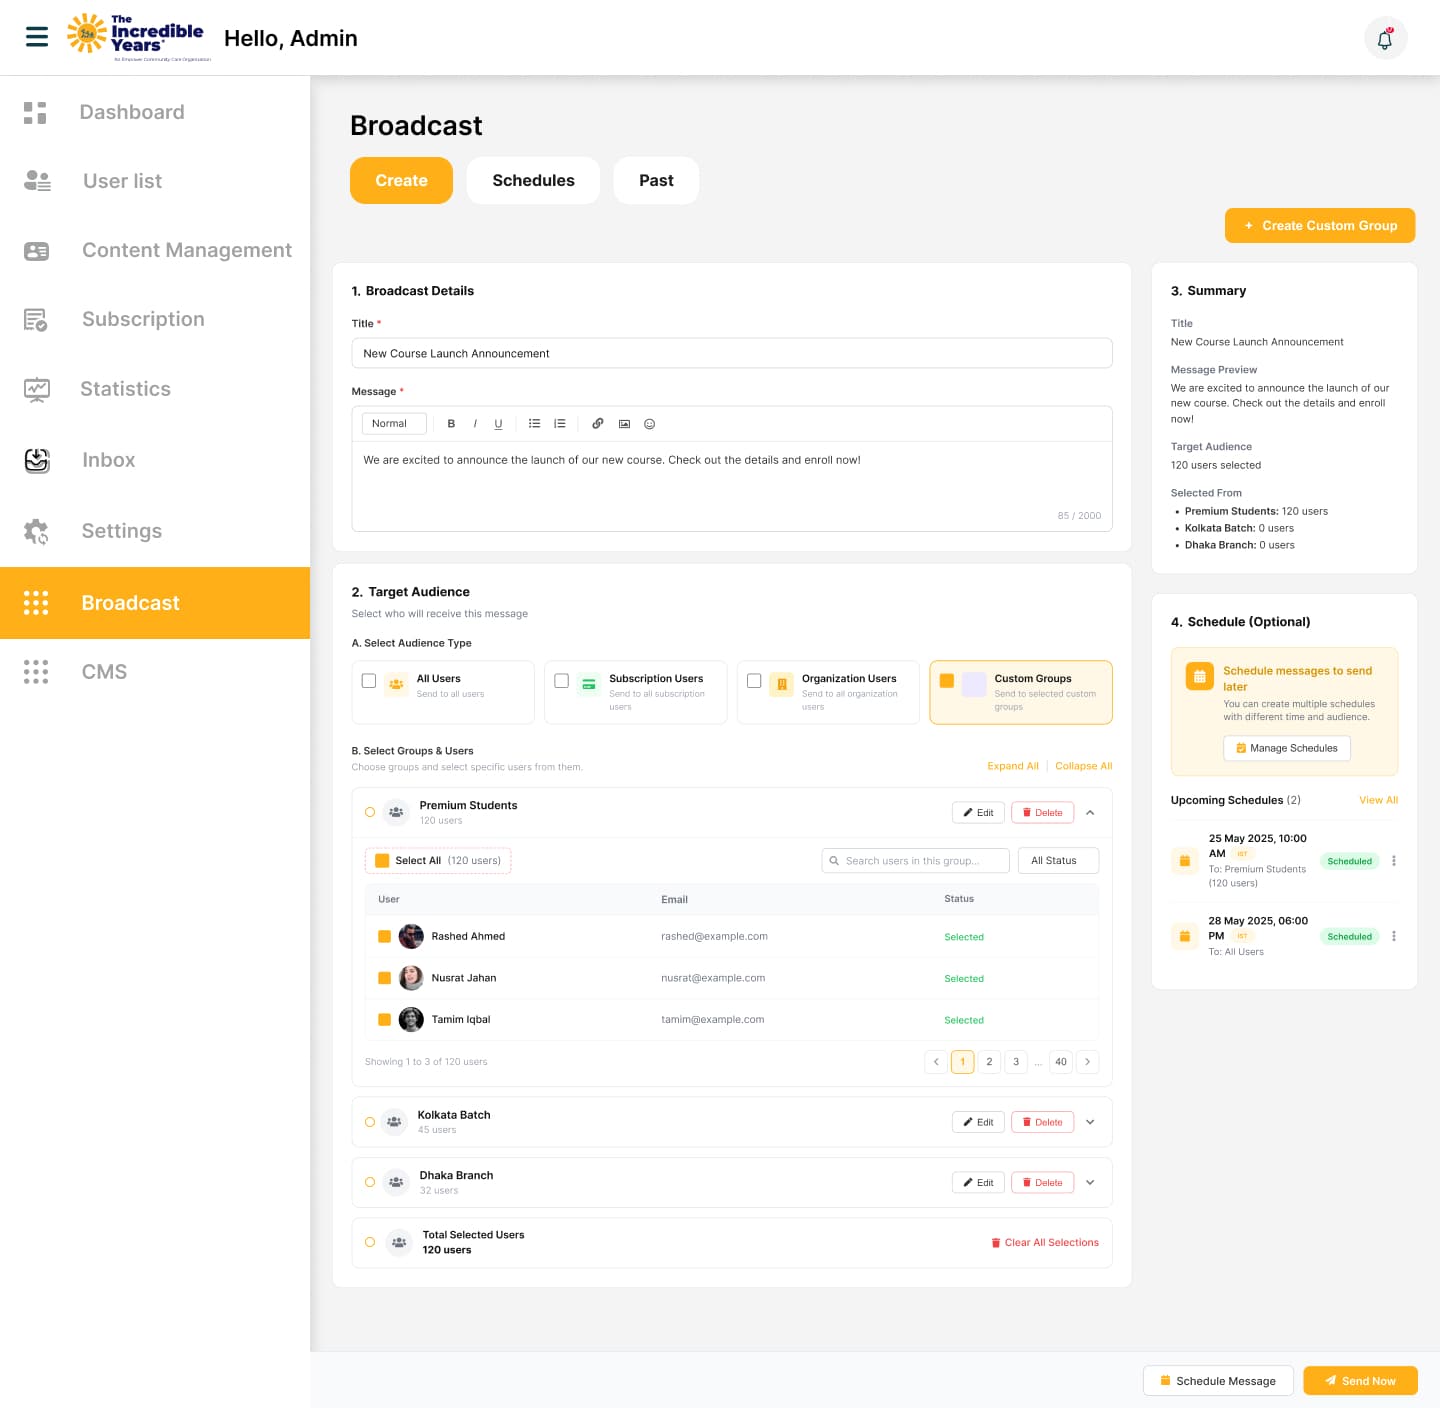This screenshot has height=1408, width=1440.
Task: Underline the selected message text
Action: [498, 424]
